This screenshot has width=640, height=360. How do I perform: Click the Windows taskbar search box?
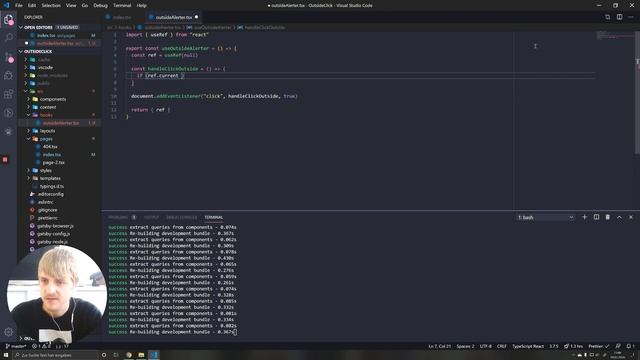click(x=55, y=355)
